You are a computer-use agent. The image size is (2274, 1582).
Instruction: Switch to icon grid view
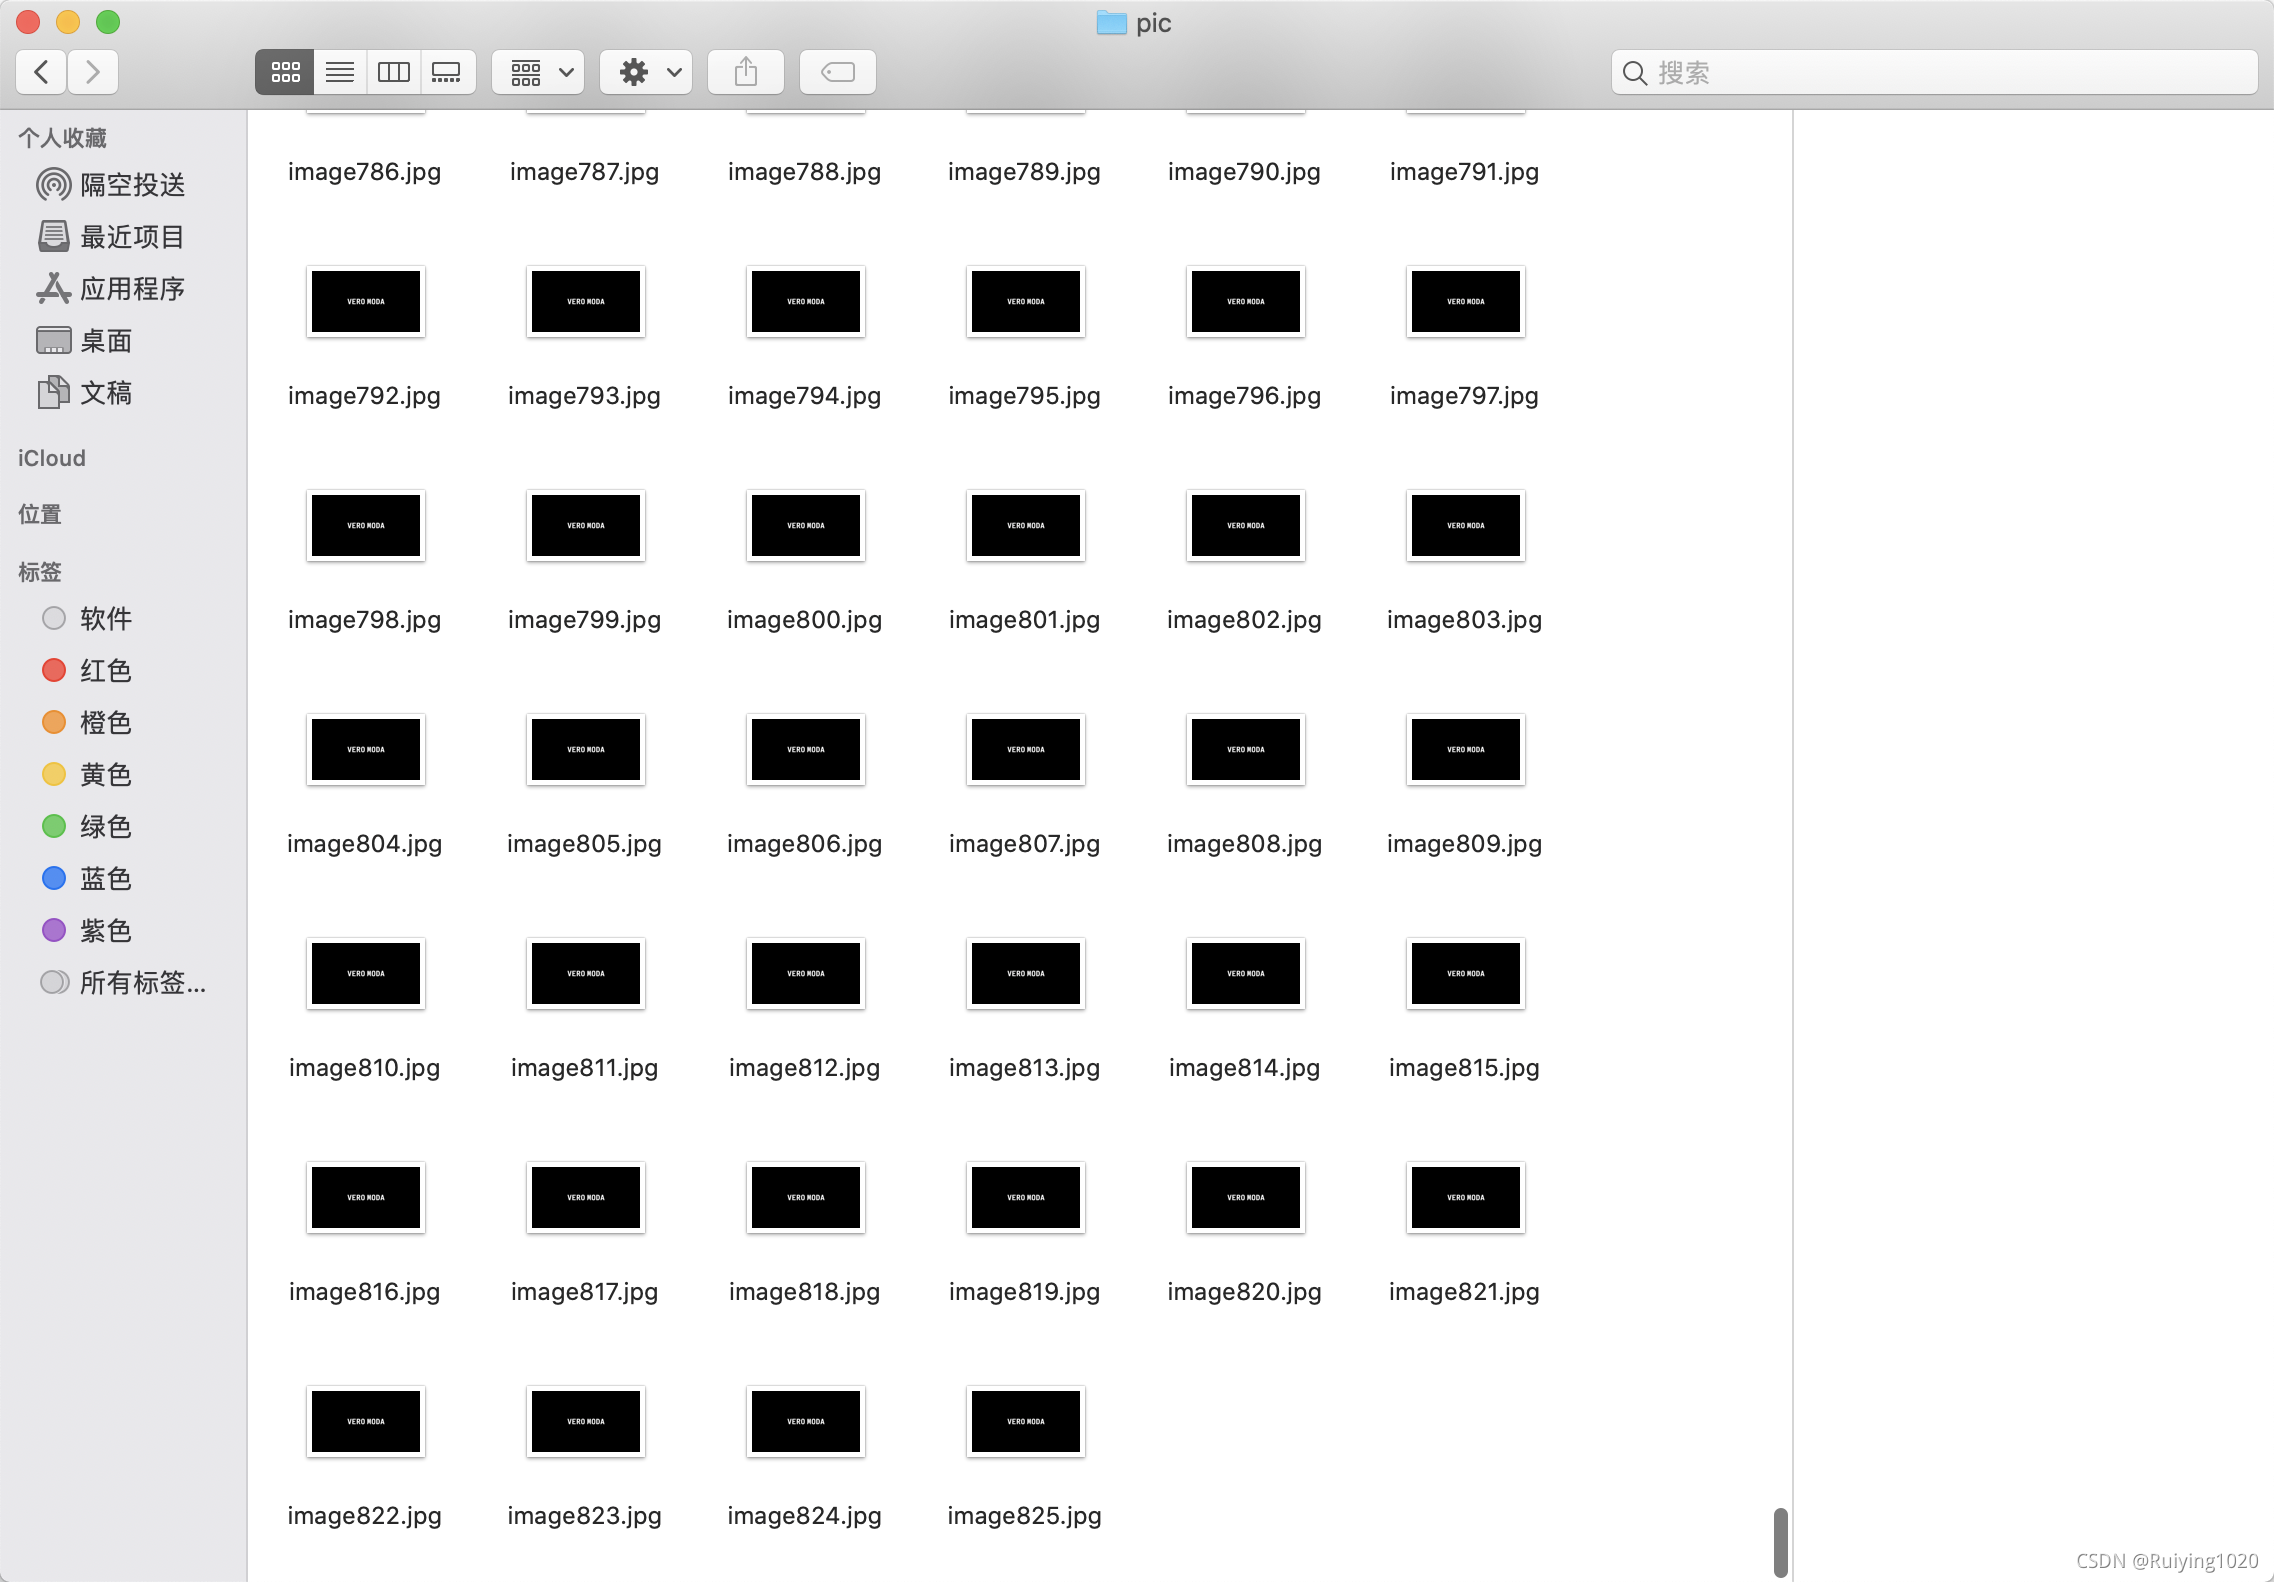coord(285,72)
